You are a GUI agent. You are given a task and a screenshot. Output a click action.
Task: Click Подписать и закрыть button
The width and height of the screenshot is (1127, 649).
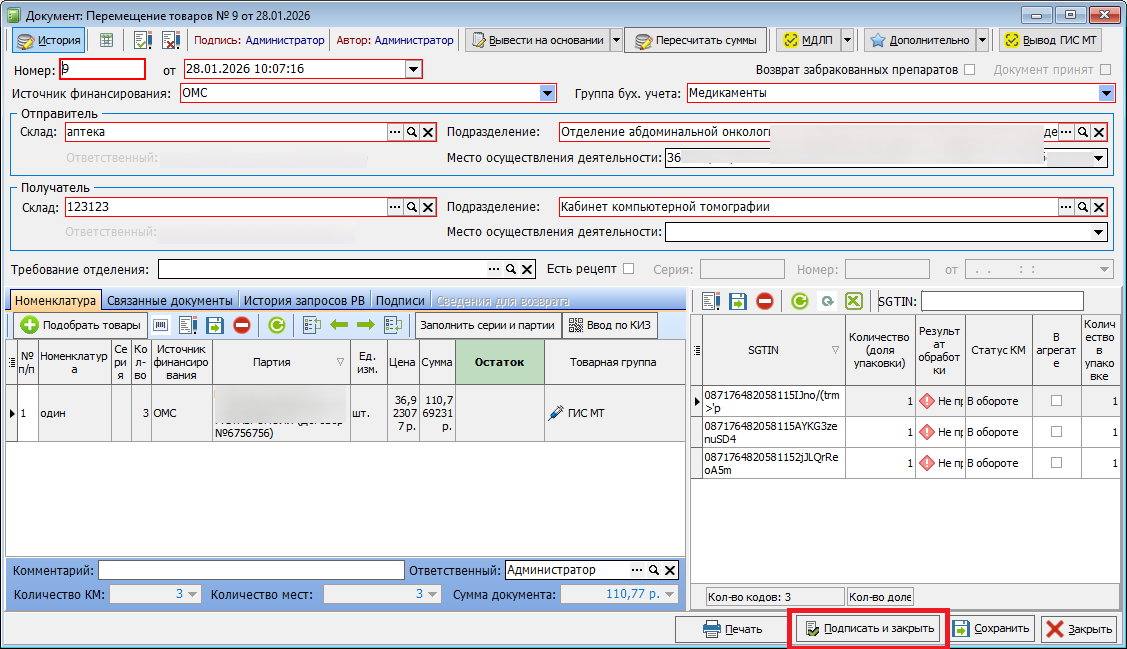pyautogui.click(x=869, y=629)
